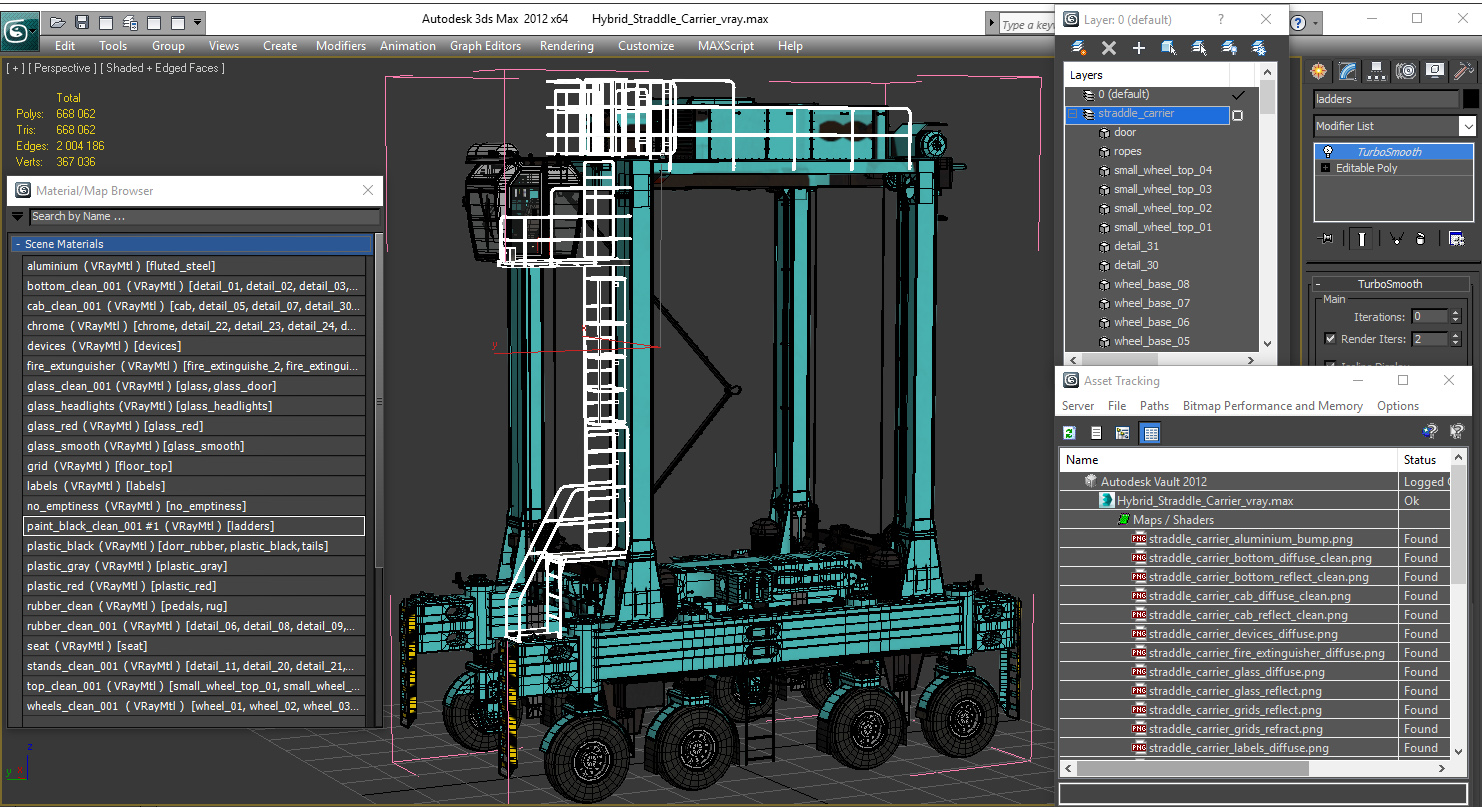1482x810 pixels.
Task: Click Iterations spinner arrows
Action: (1455, 317)
